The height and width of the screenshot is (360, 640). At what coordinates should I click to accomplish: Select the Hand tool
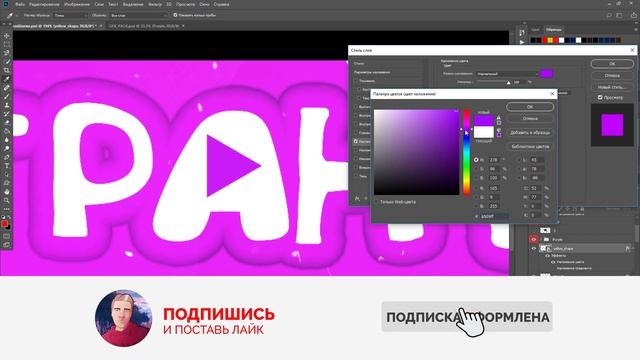[x=7, y=191]
